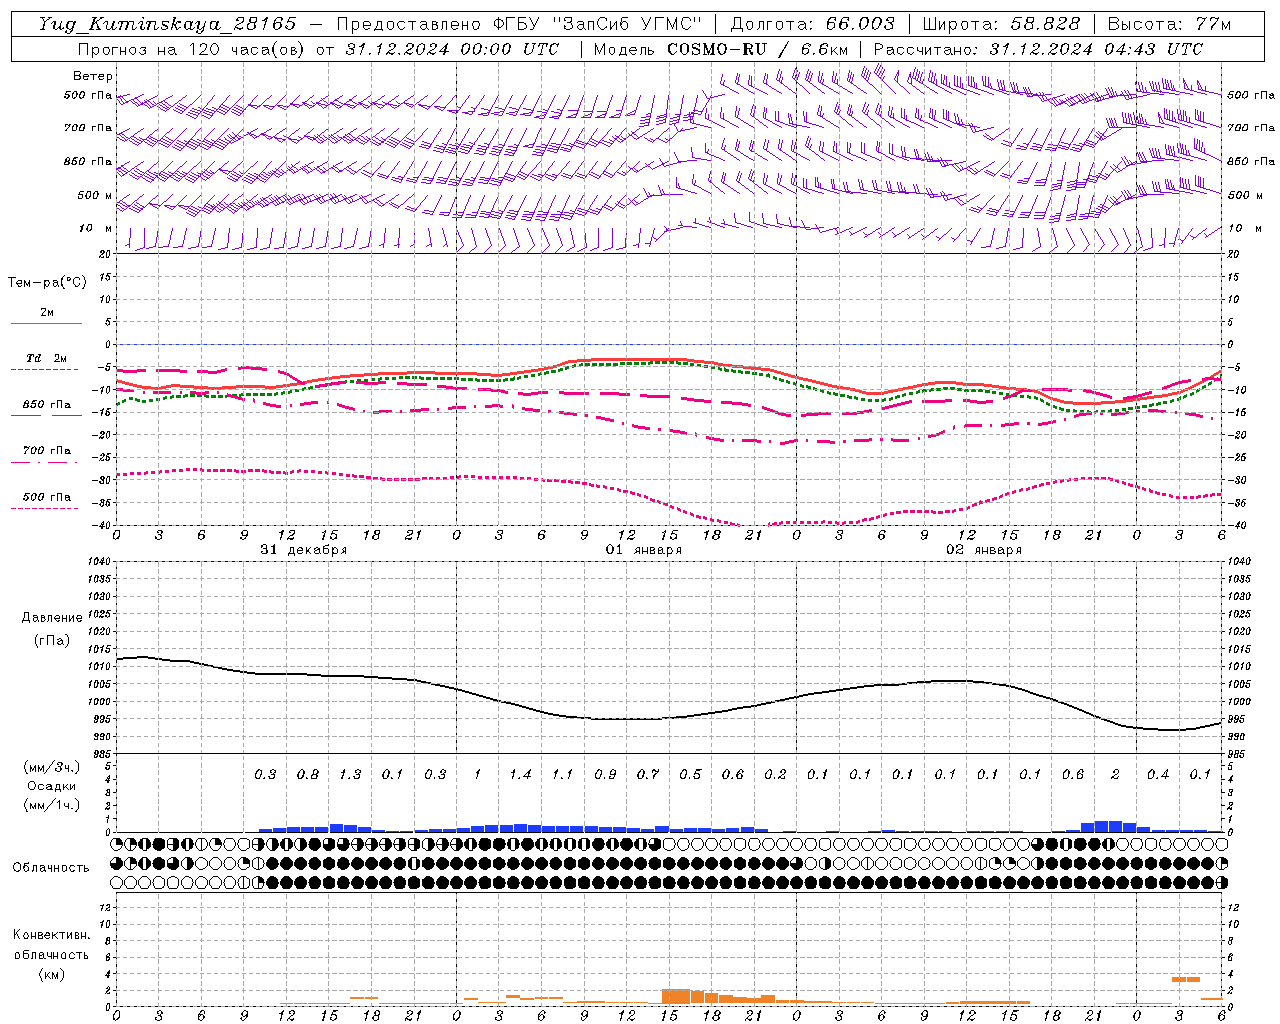This screenshot has width=1280, height=1024.
Task: Click the precipitation value 0.8
Action: 308,775
